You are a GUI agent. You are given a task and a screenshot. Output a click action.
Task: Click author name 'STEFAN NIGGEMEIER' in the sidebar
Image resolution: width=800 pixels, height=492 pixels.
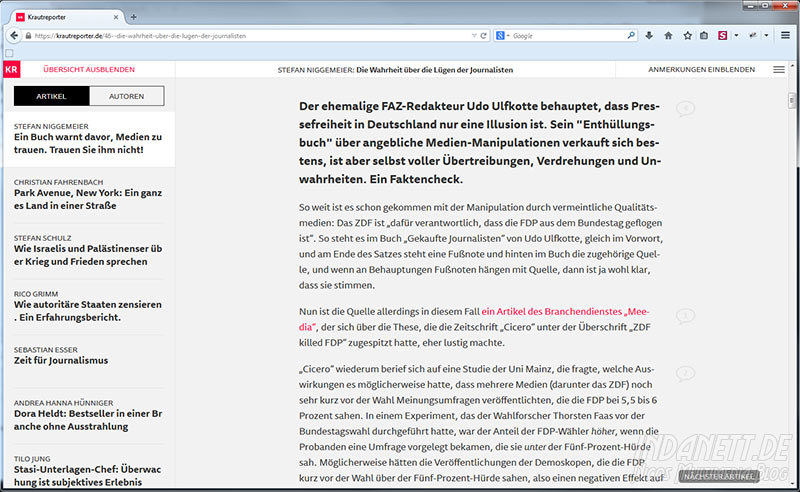pos(51,126)
